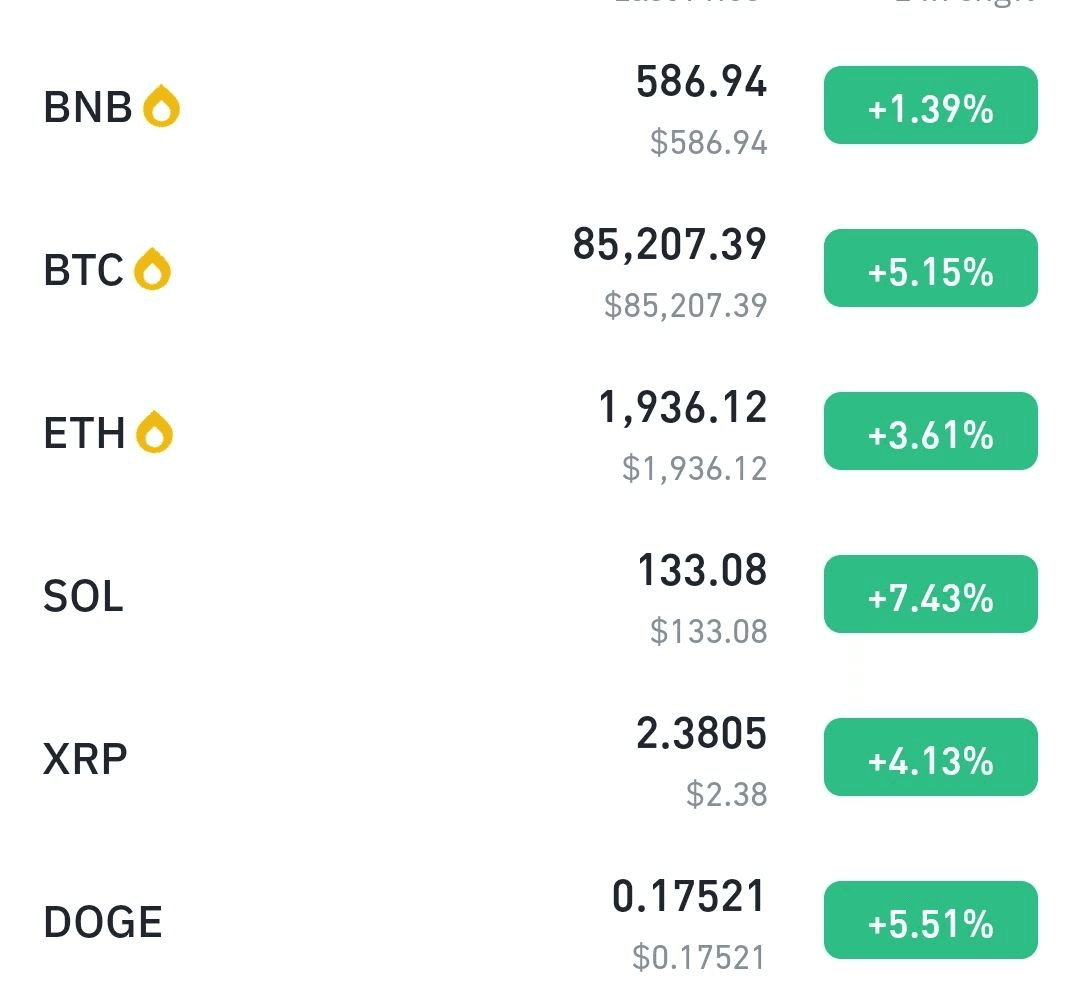Tap the flame icon beside ETH
The height and width of the screenshot is (993, 1080).
(154, 432)
